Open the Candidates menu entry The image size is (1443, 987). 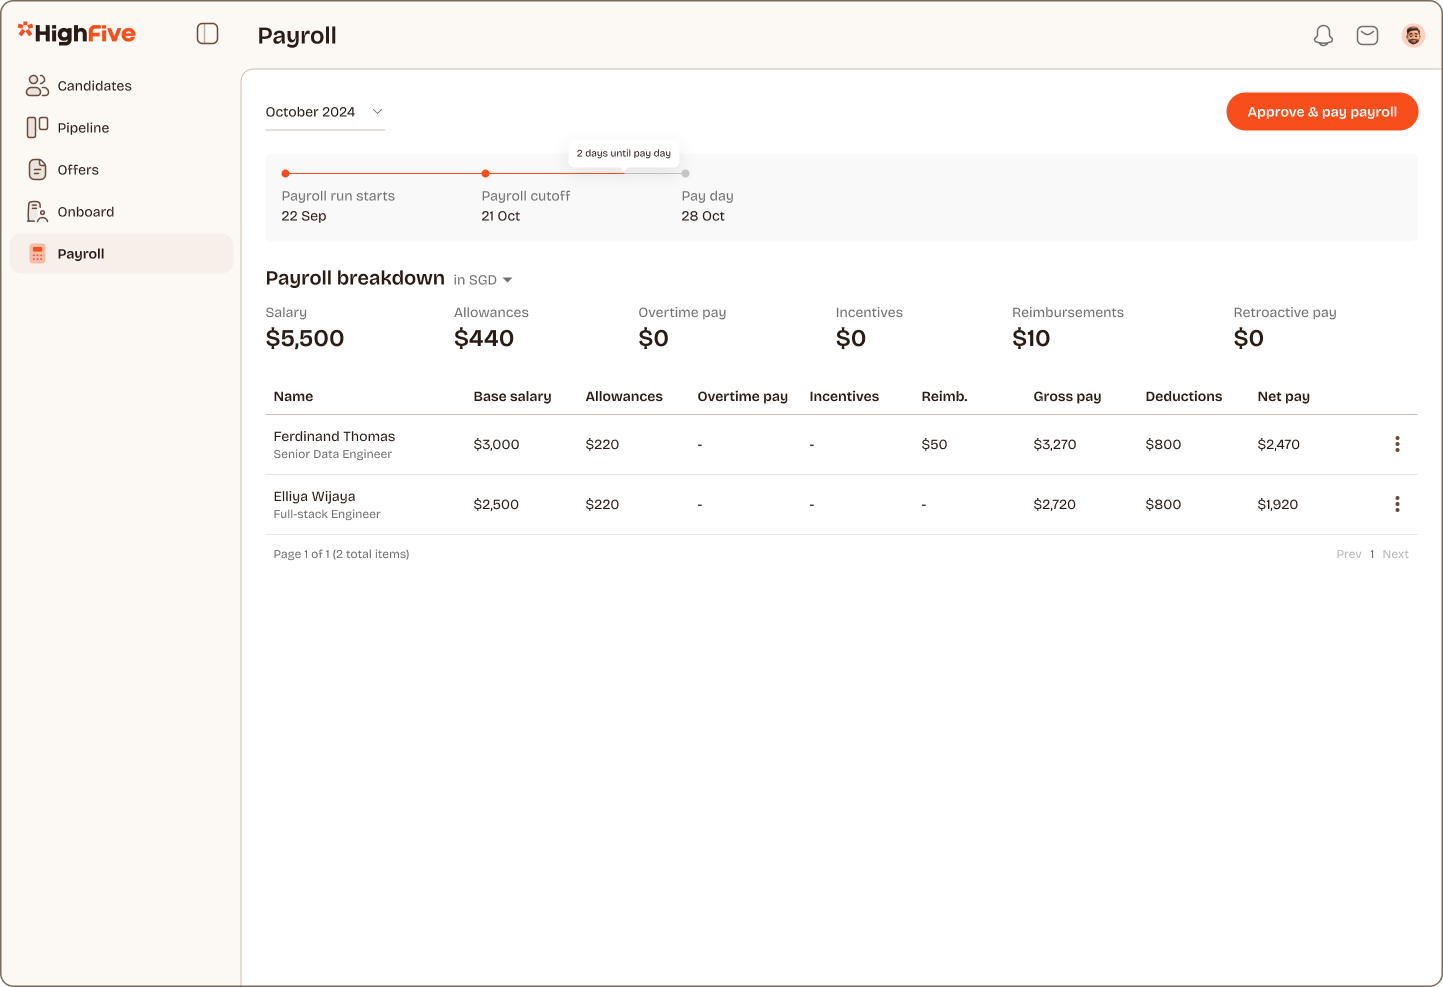pos(93,85)
